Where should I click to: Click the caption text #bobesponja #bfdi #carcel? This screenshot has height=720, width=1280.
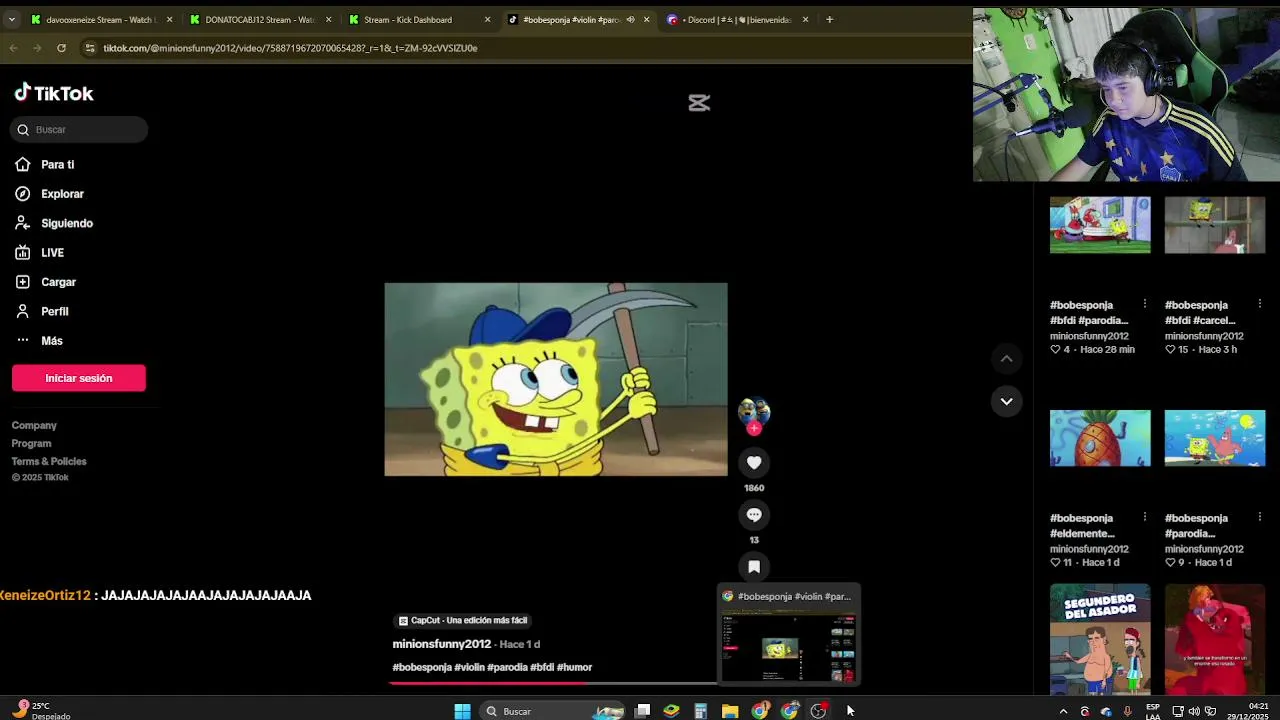click(1202, 313)
